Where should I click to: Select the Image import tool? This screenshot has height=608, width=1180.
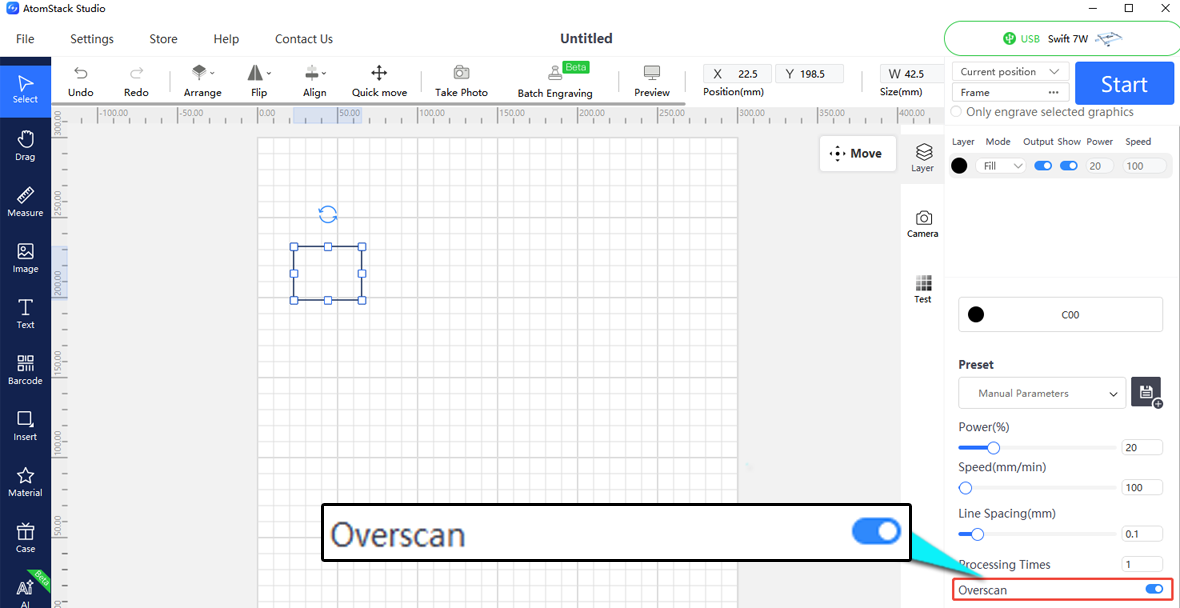pyautogui.click(x=26, y=258)
